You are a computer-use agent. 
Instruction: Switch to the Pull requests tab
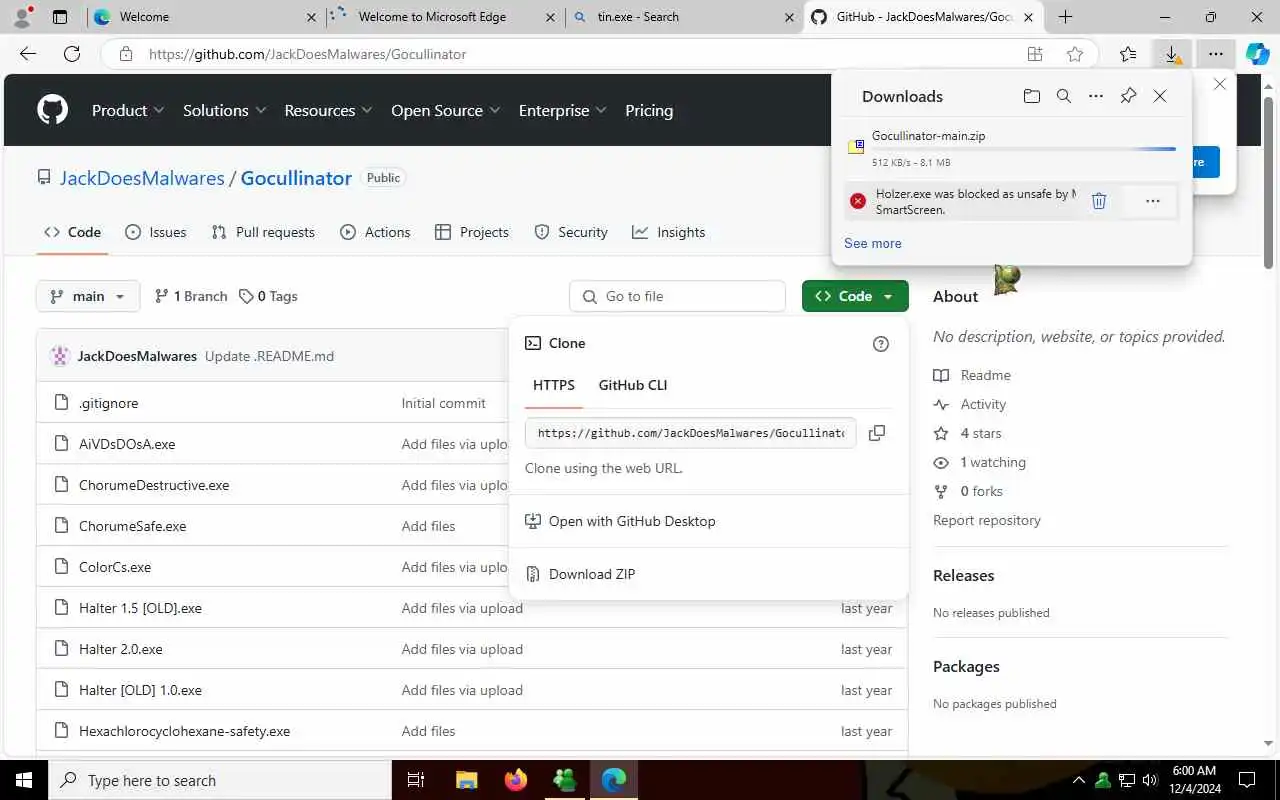pos(263,232)
